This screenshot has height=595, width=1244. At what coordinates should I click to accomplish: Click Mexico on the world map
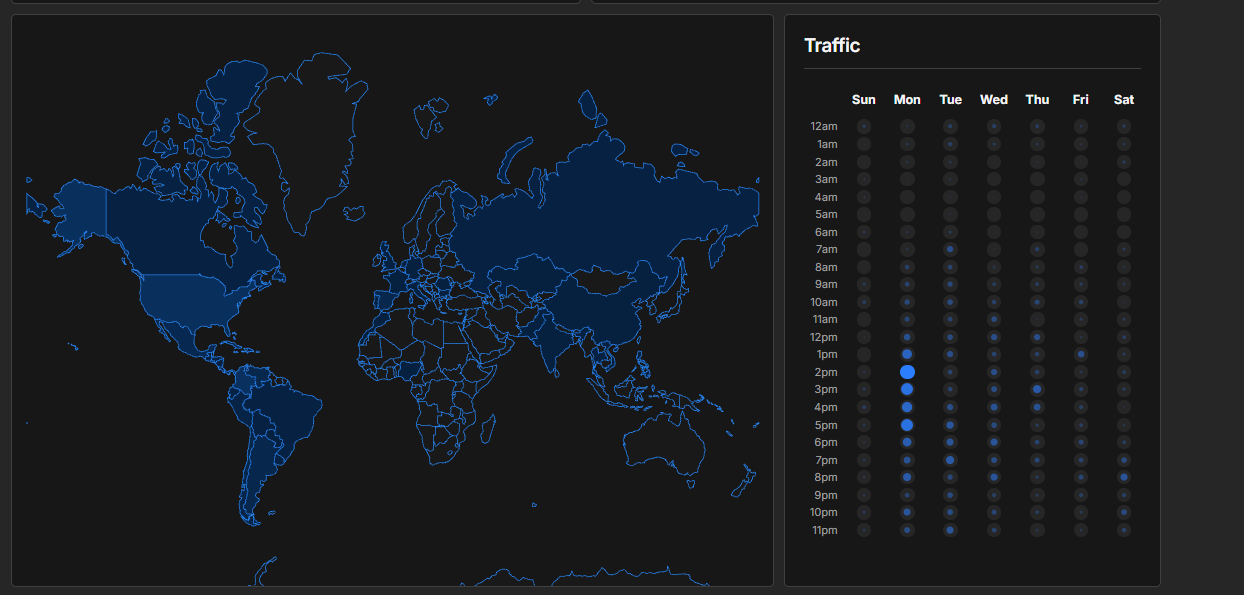pos(182,335)
